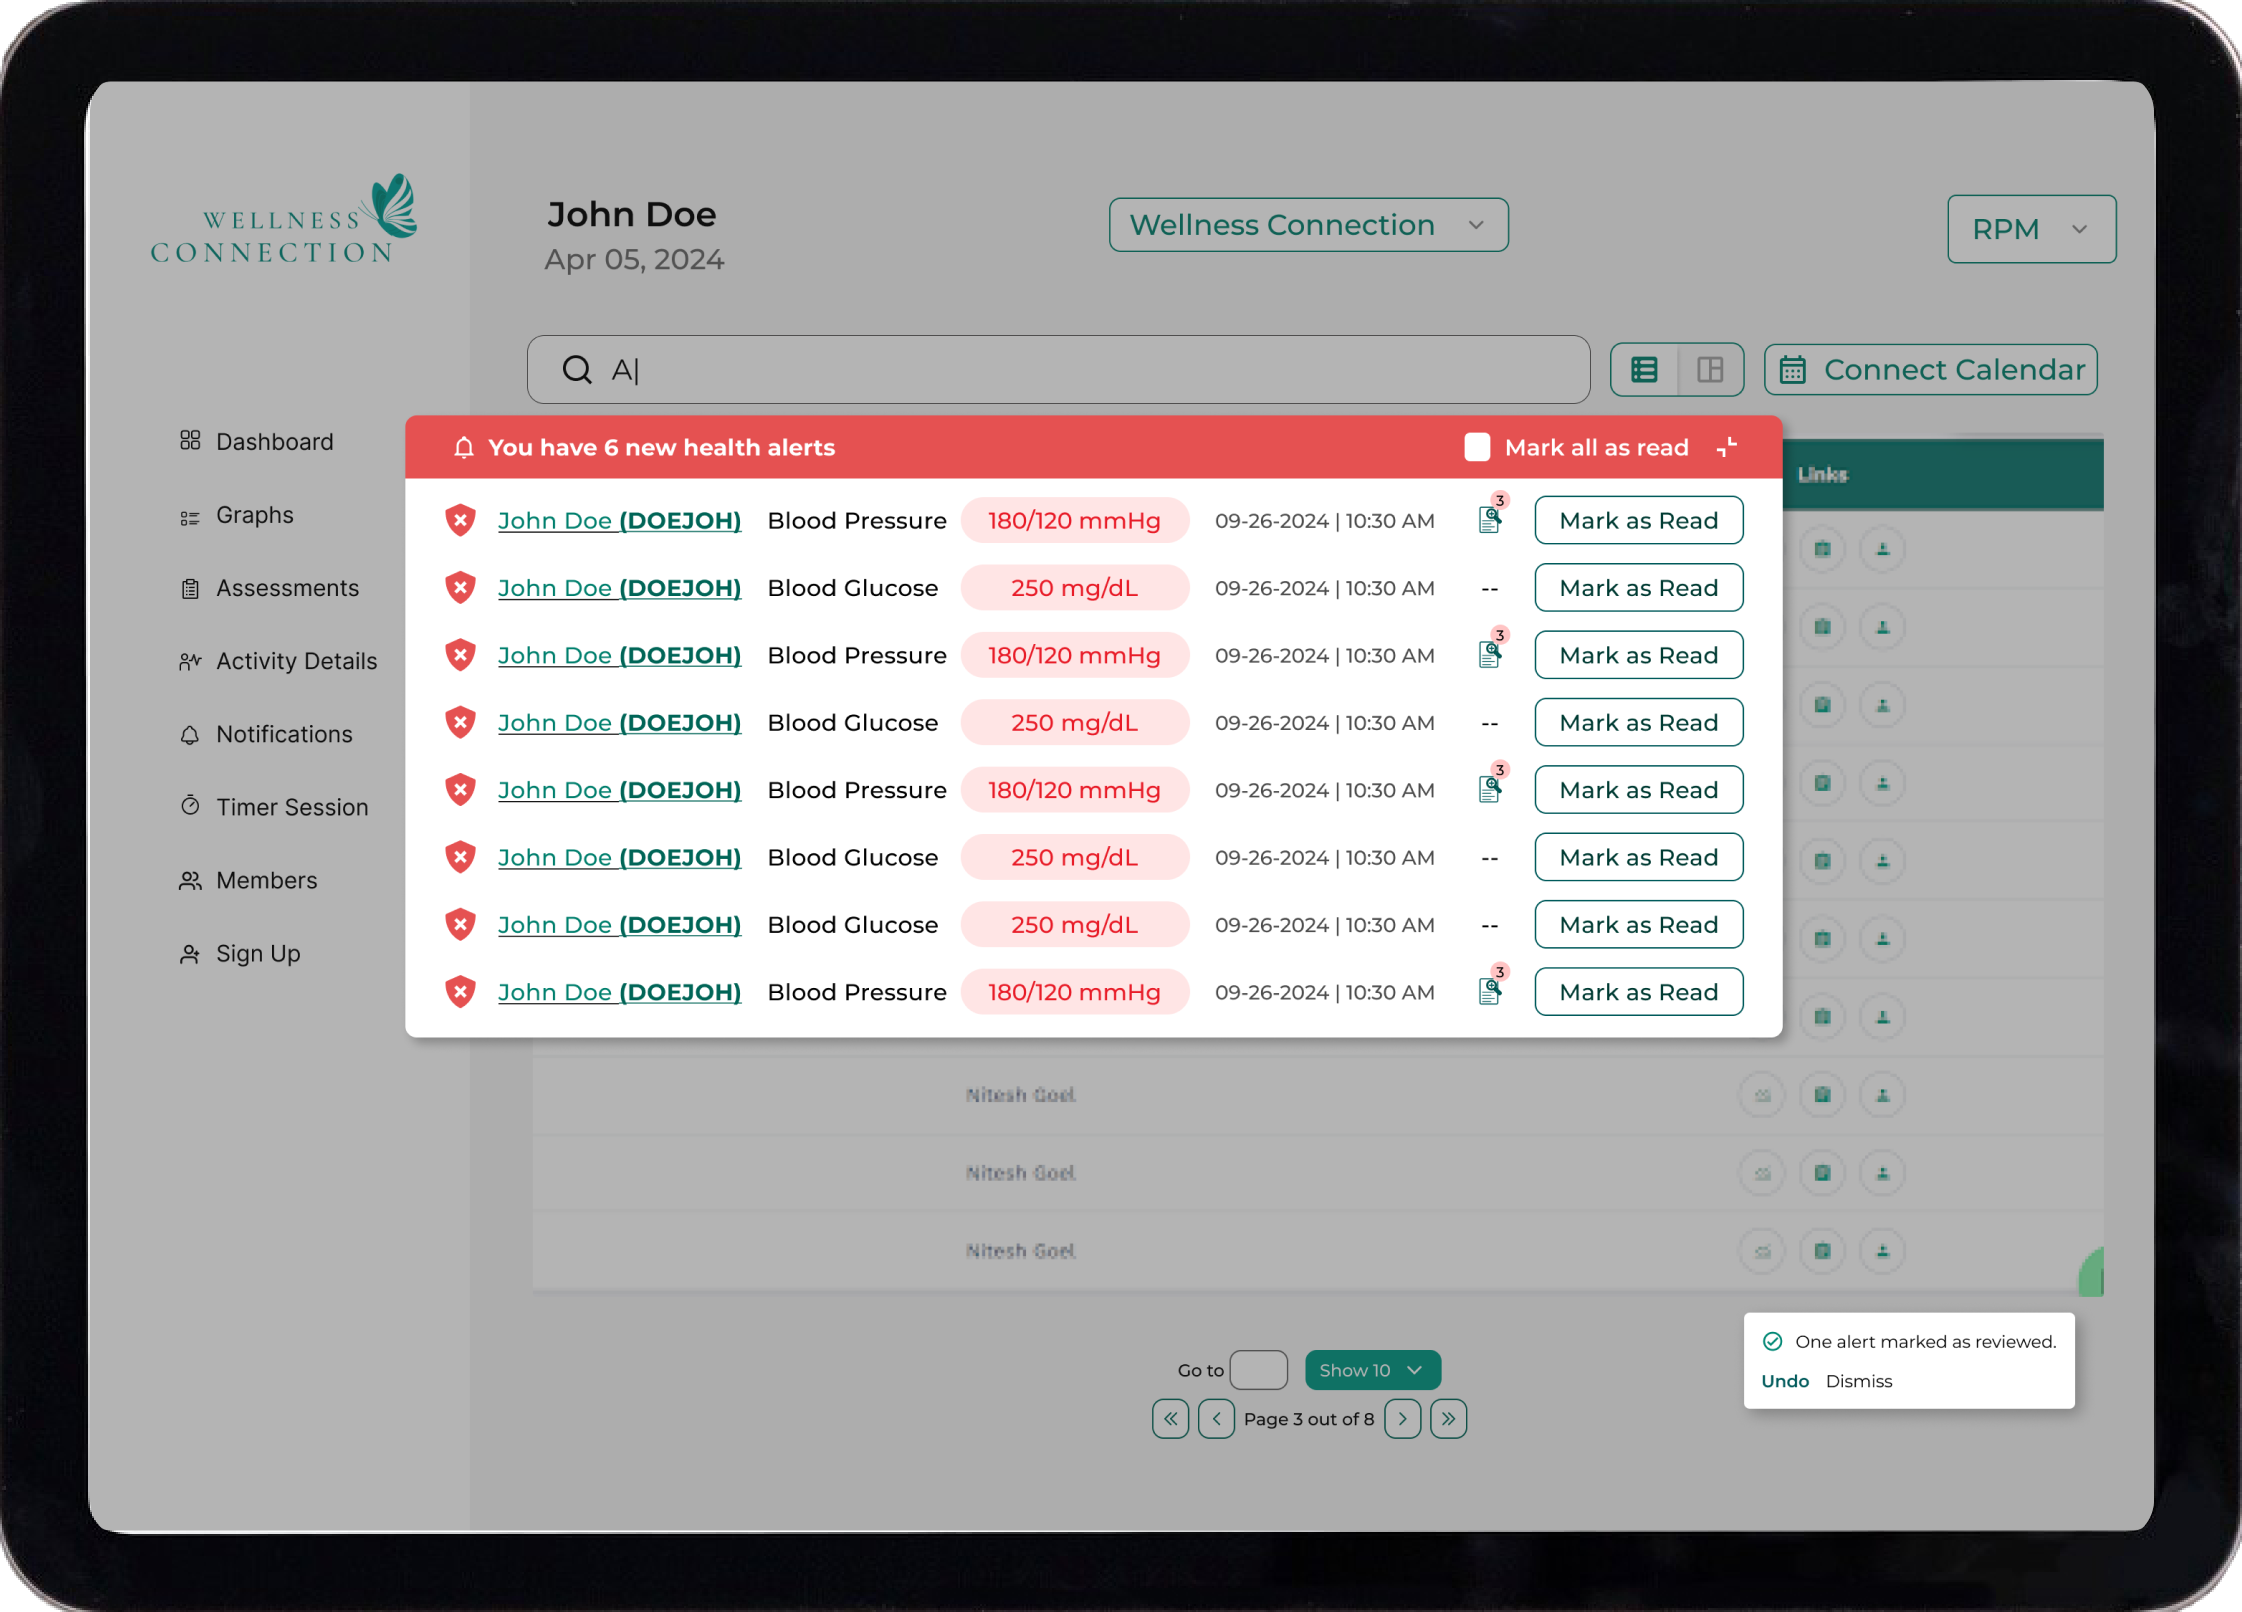Dismiss the alert reviewed toast

click(1858, 1381)
